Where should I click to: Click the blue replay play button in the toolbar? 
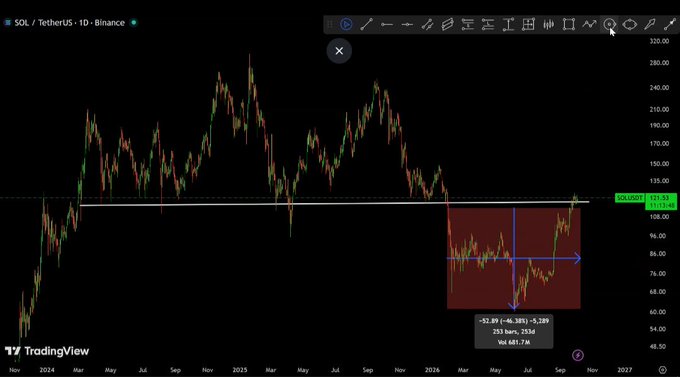tap(346, 24)
